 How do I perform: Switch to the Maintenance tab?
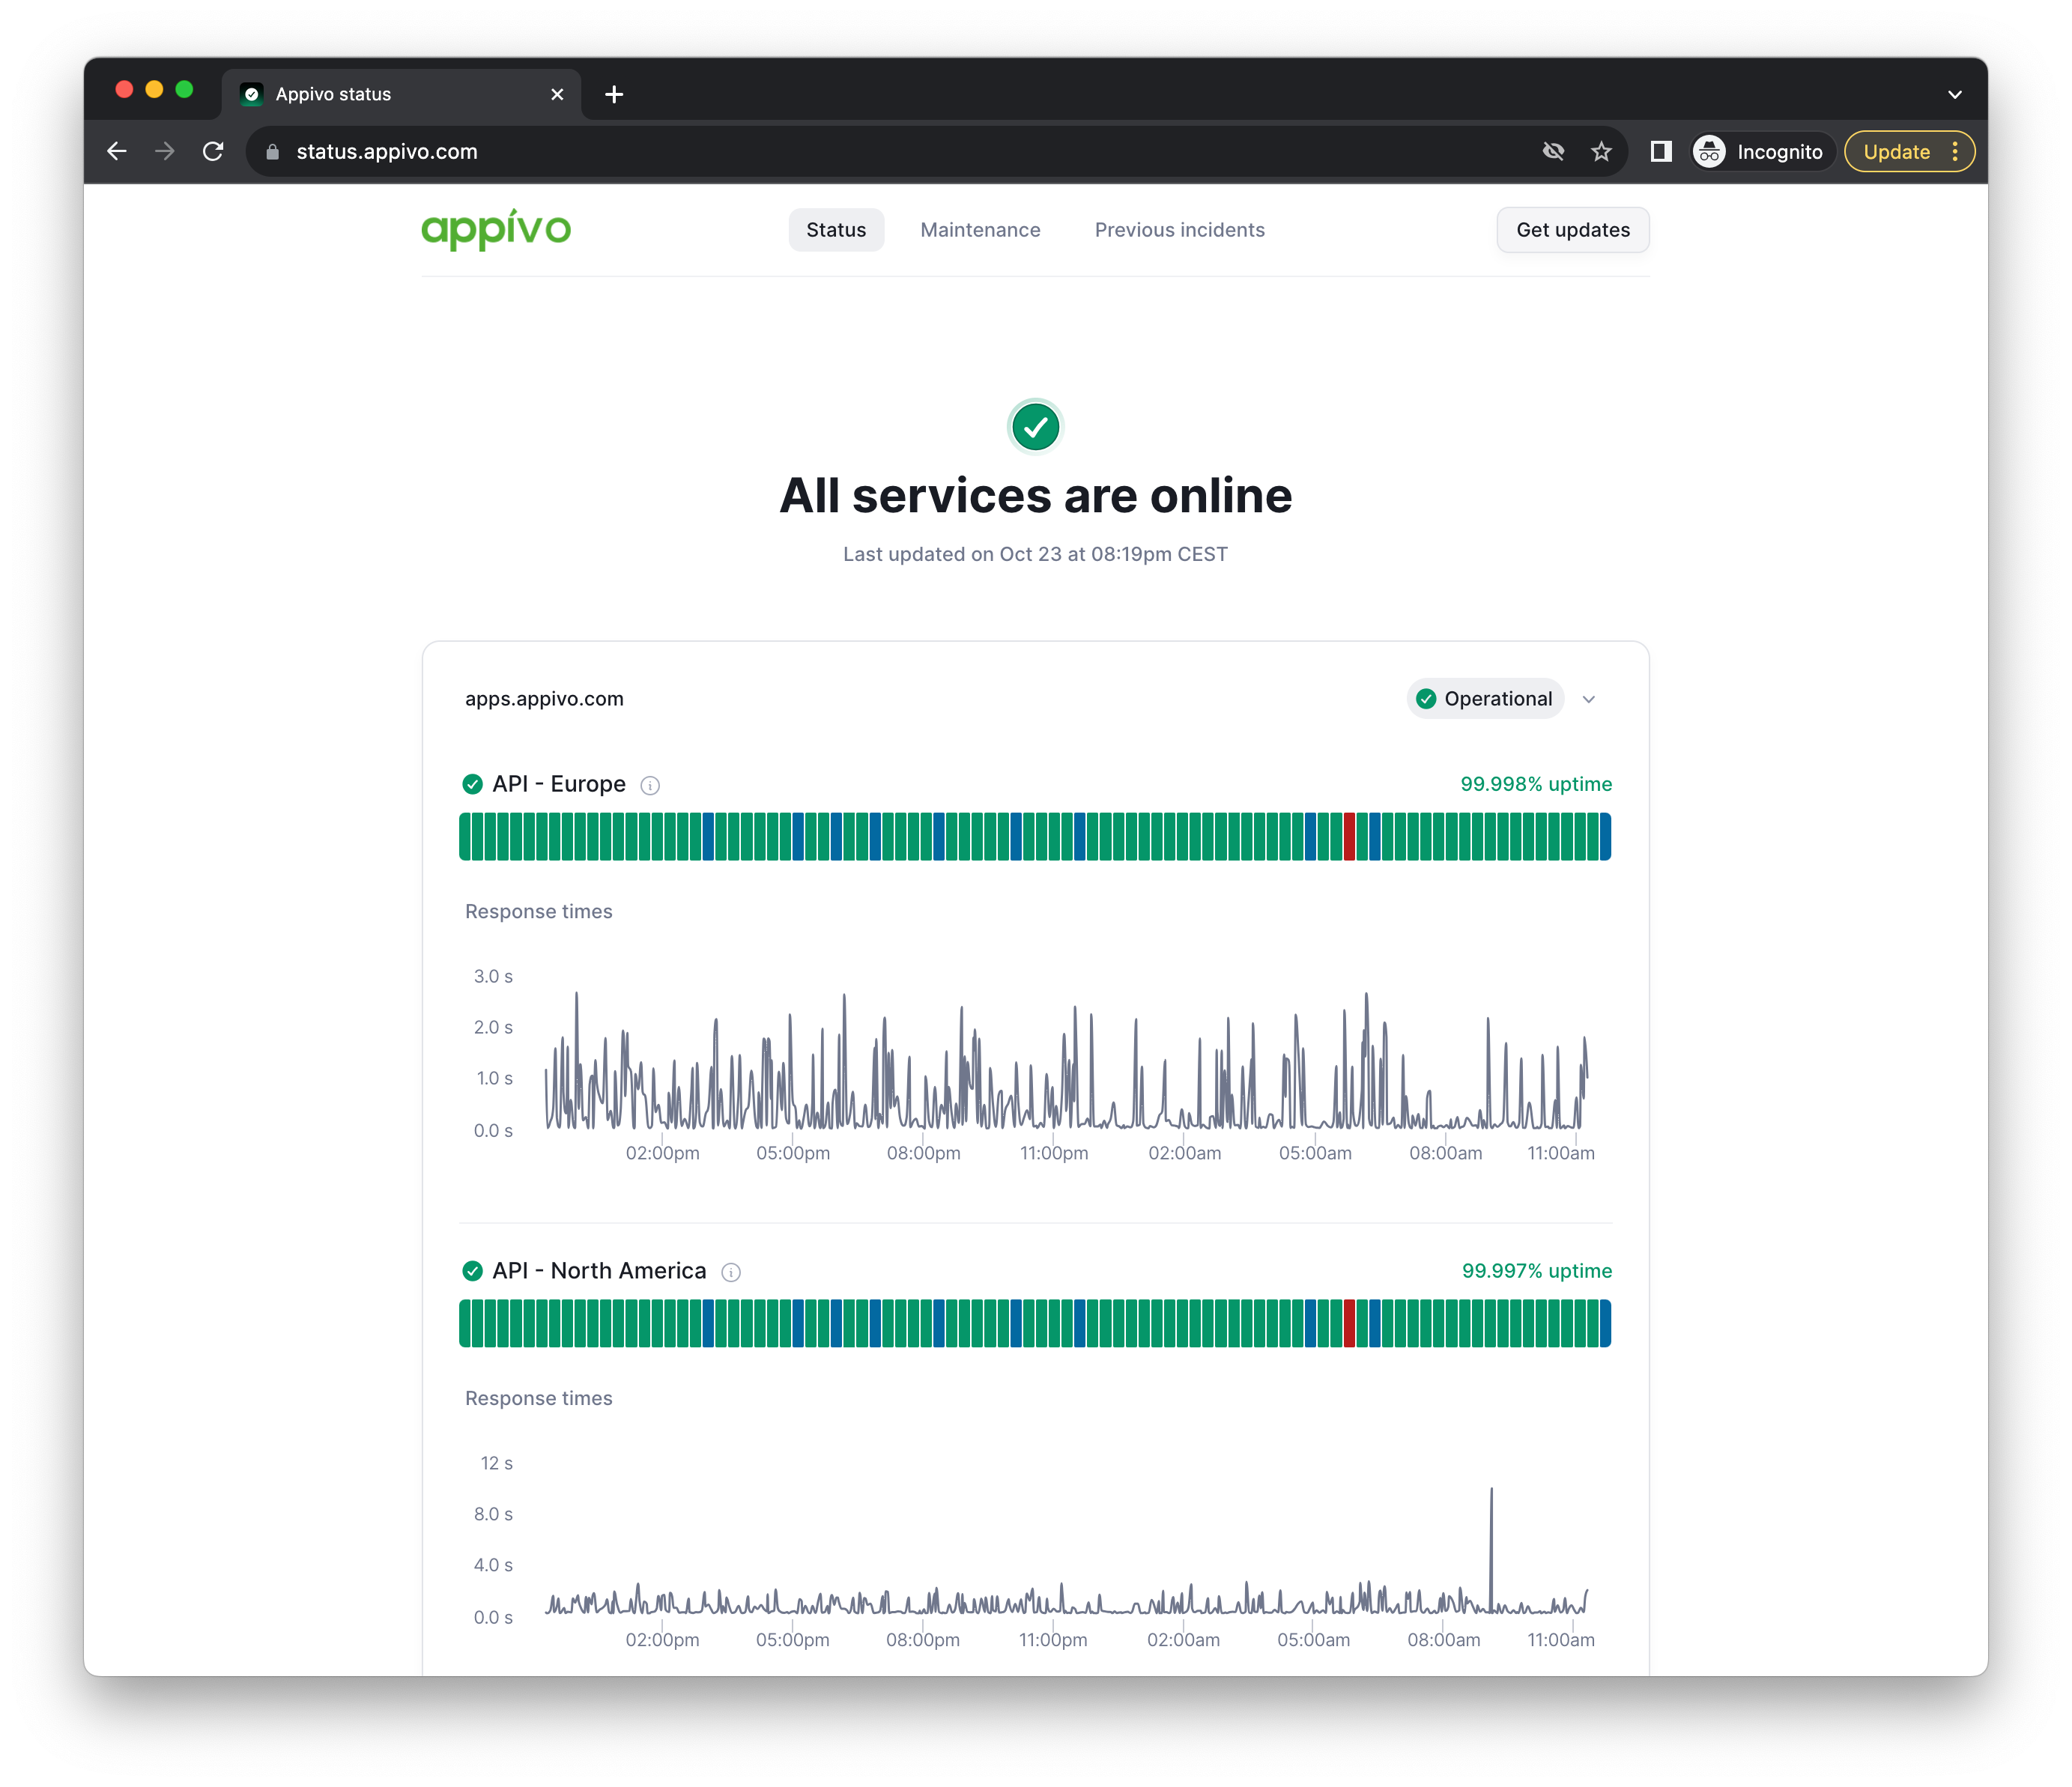click(980, 230)
